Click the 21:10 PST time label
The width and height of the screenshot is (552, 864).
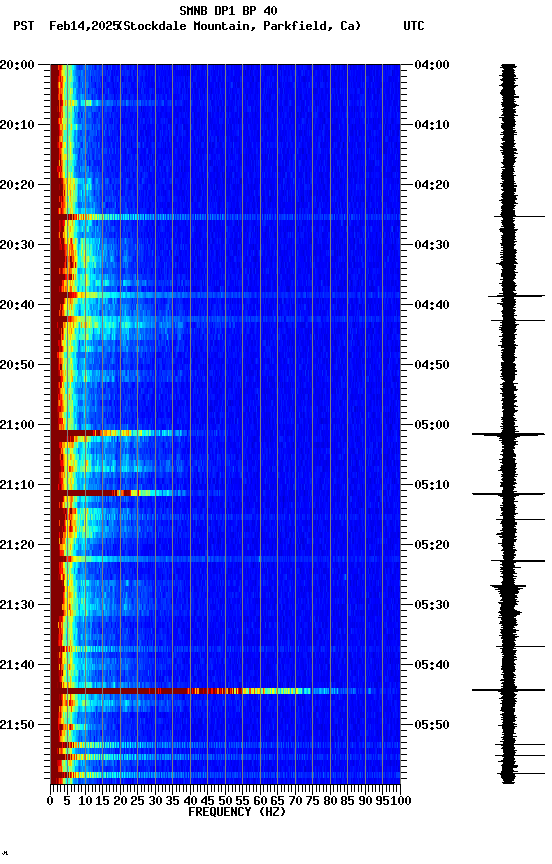coord(17,485)
